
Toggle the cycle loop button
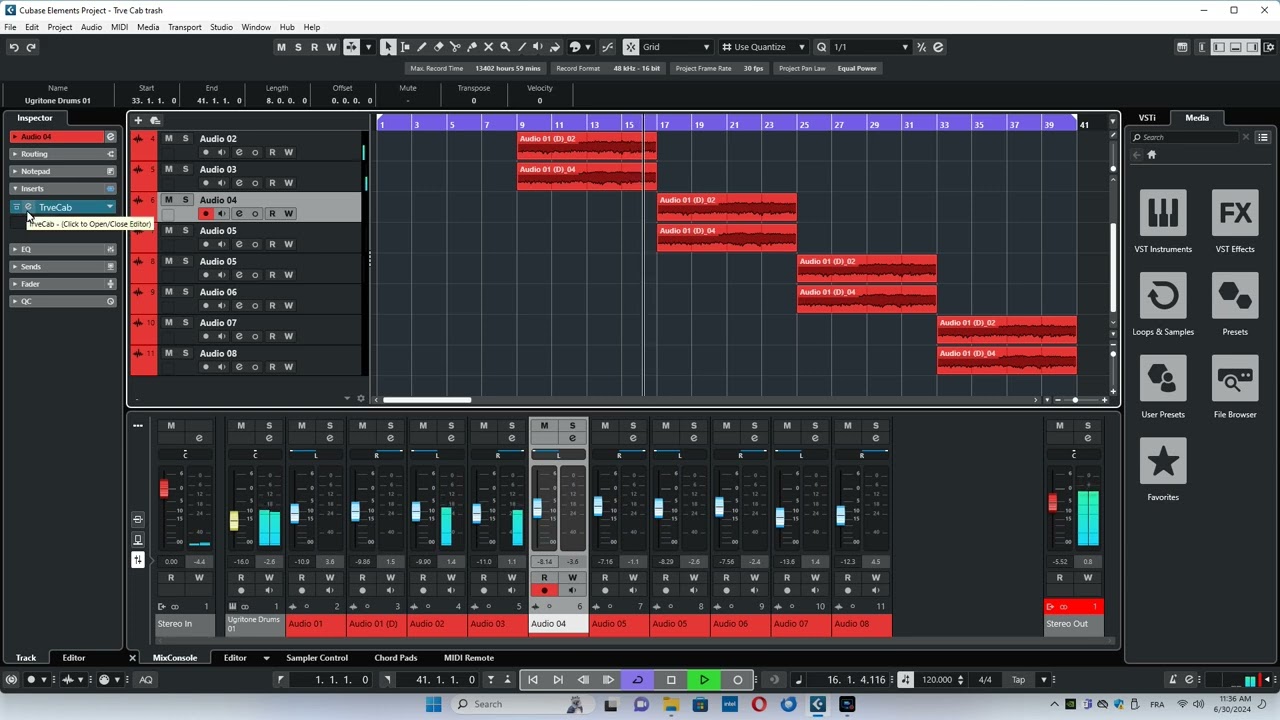(637, 680)
